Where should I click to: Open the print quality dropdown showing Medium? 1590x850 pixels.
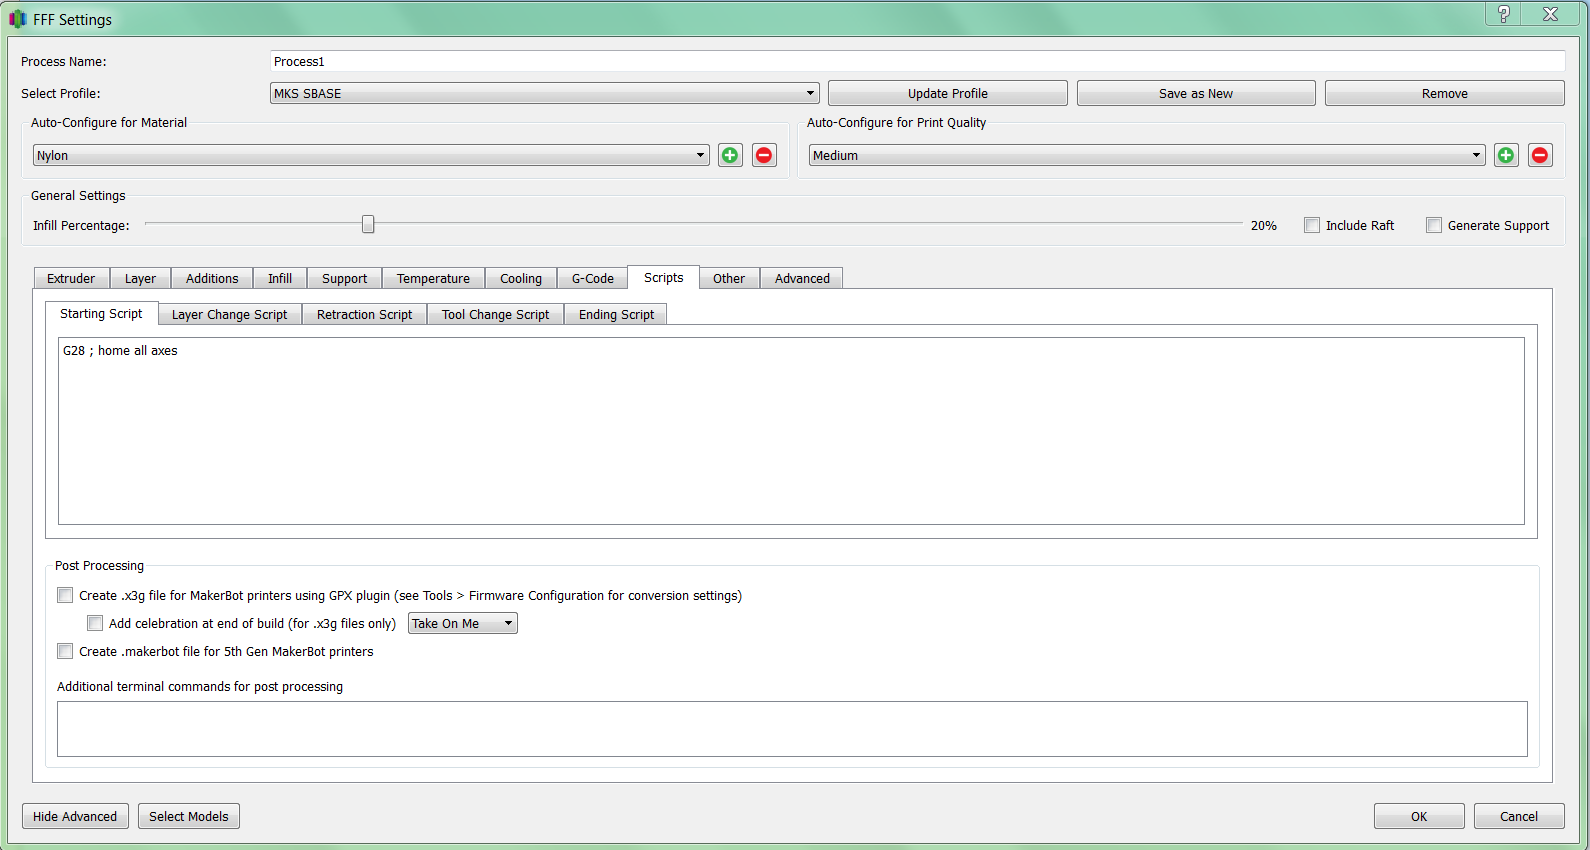tap(1147, 155)
